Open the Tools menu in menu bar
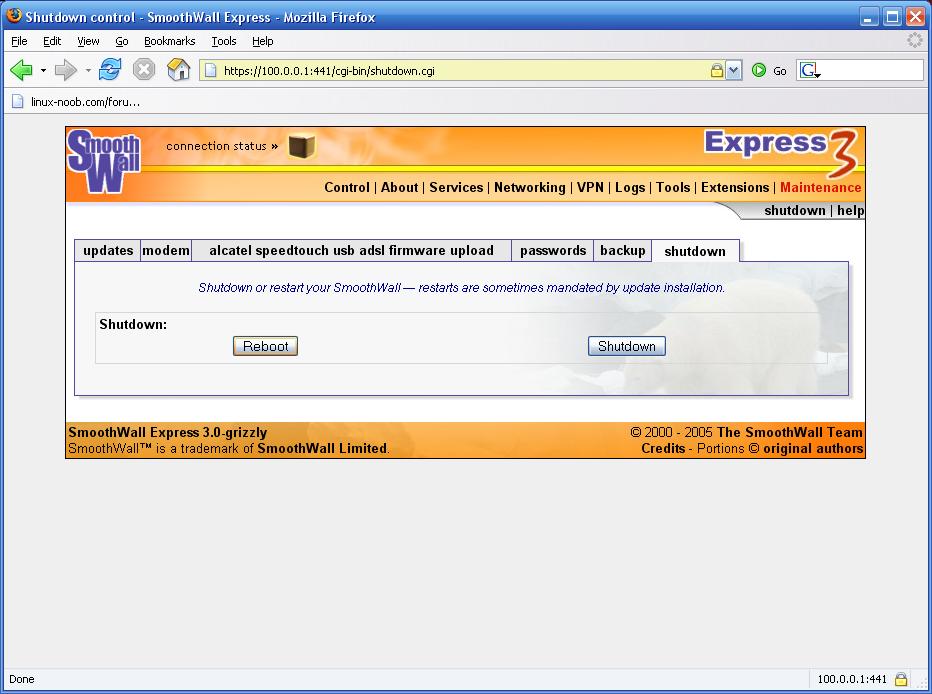The height and width of the screenshot is (694, 932). click(x=223, y=41)
